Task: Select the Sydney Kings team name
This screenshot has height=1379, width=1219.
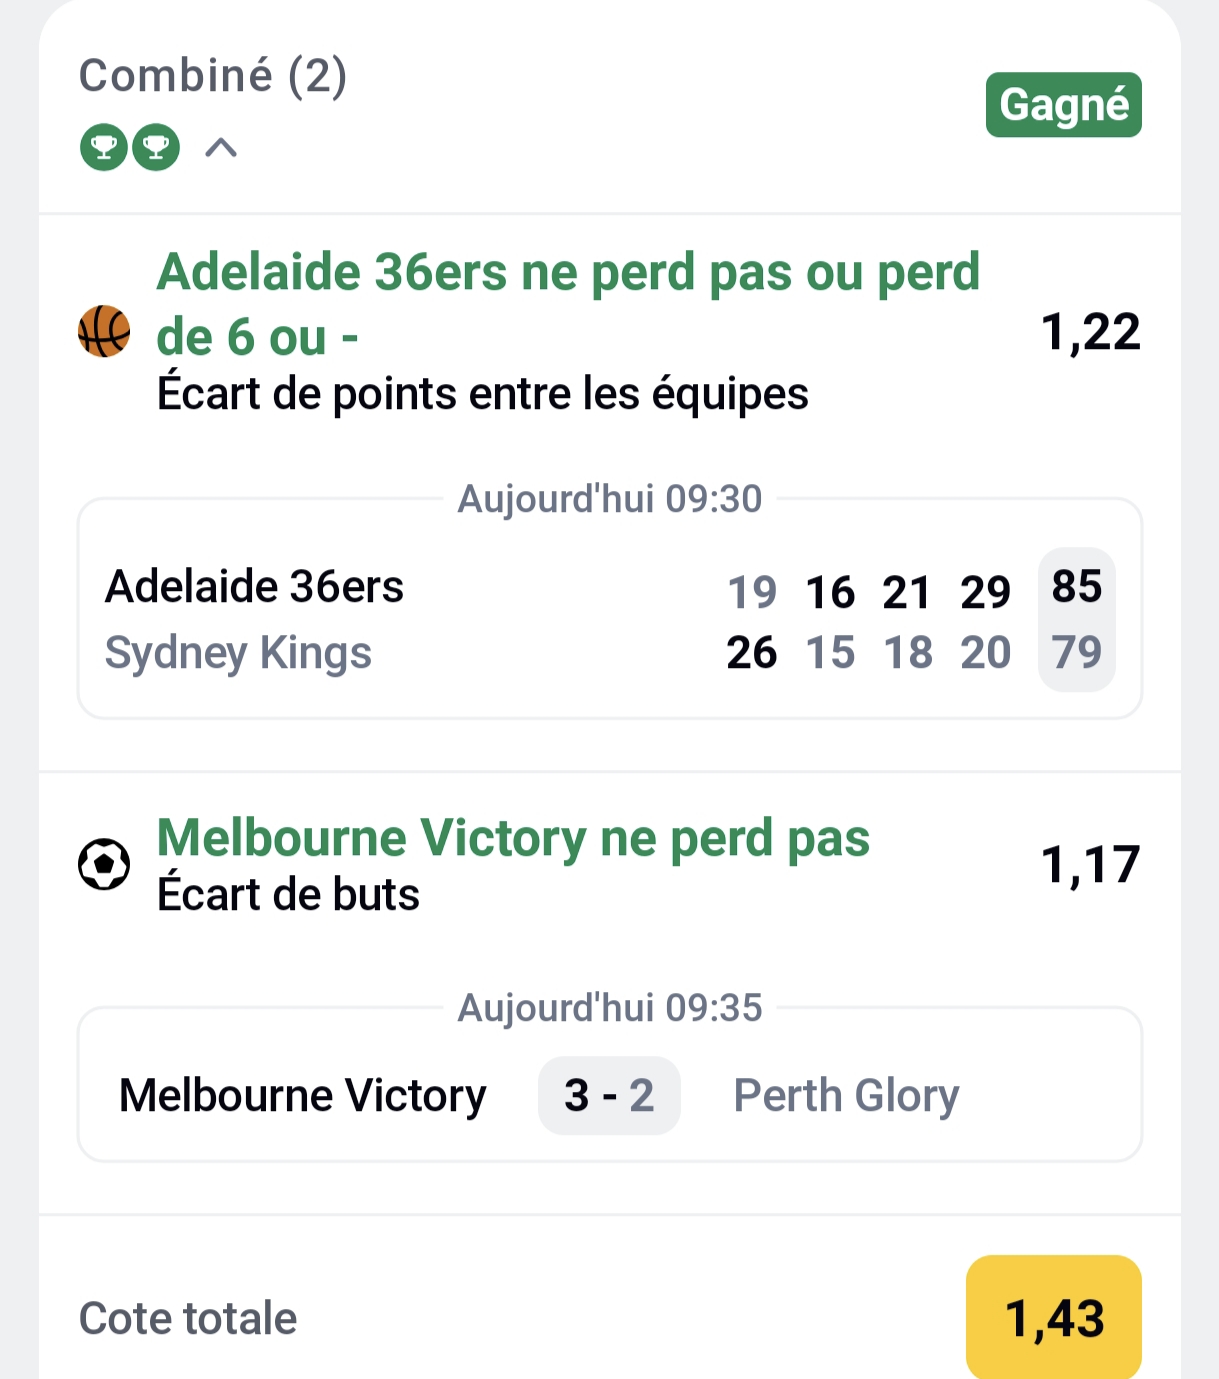Action: click(x=238, y=653)
